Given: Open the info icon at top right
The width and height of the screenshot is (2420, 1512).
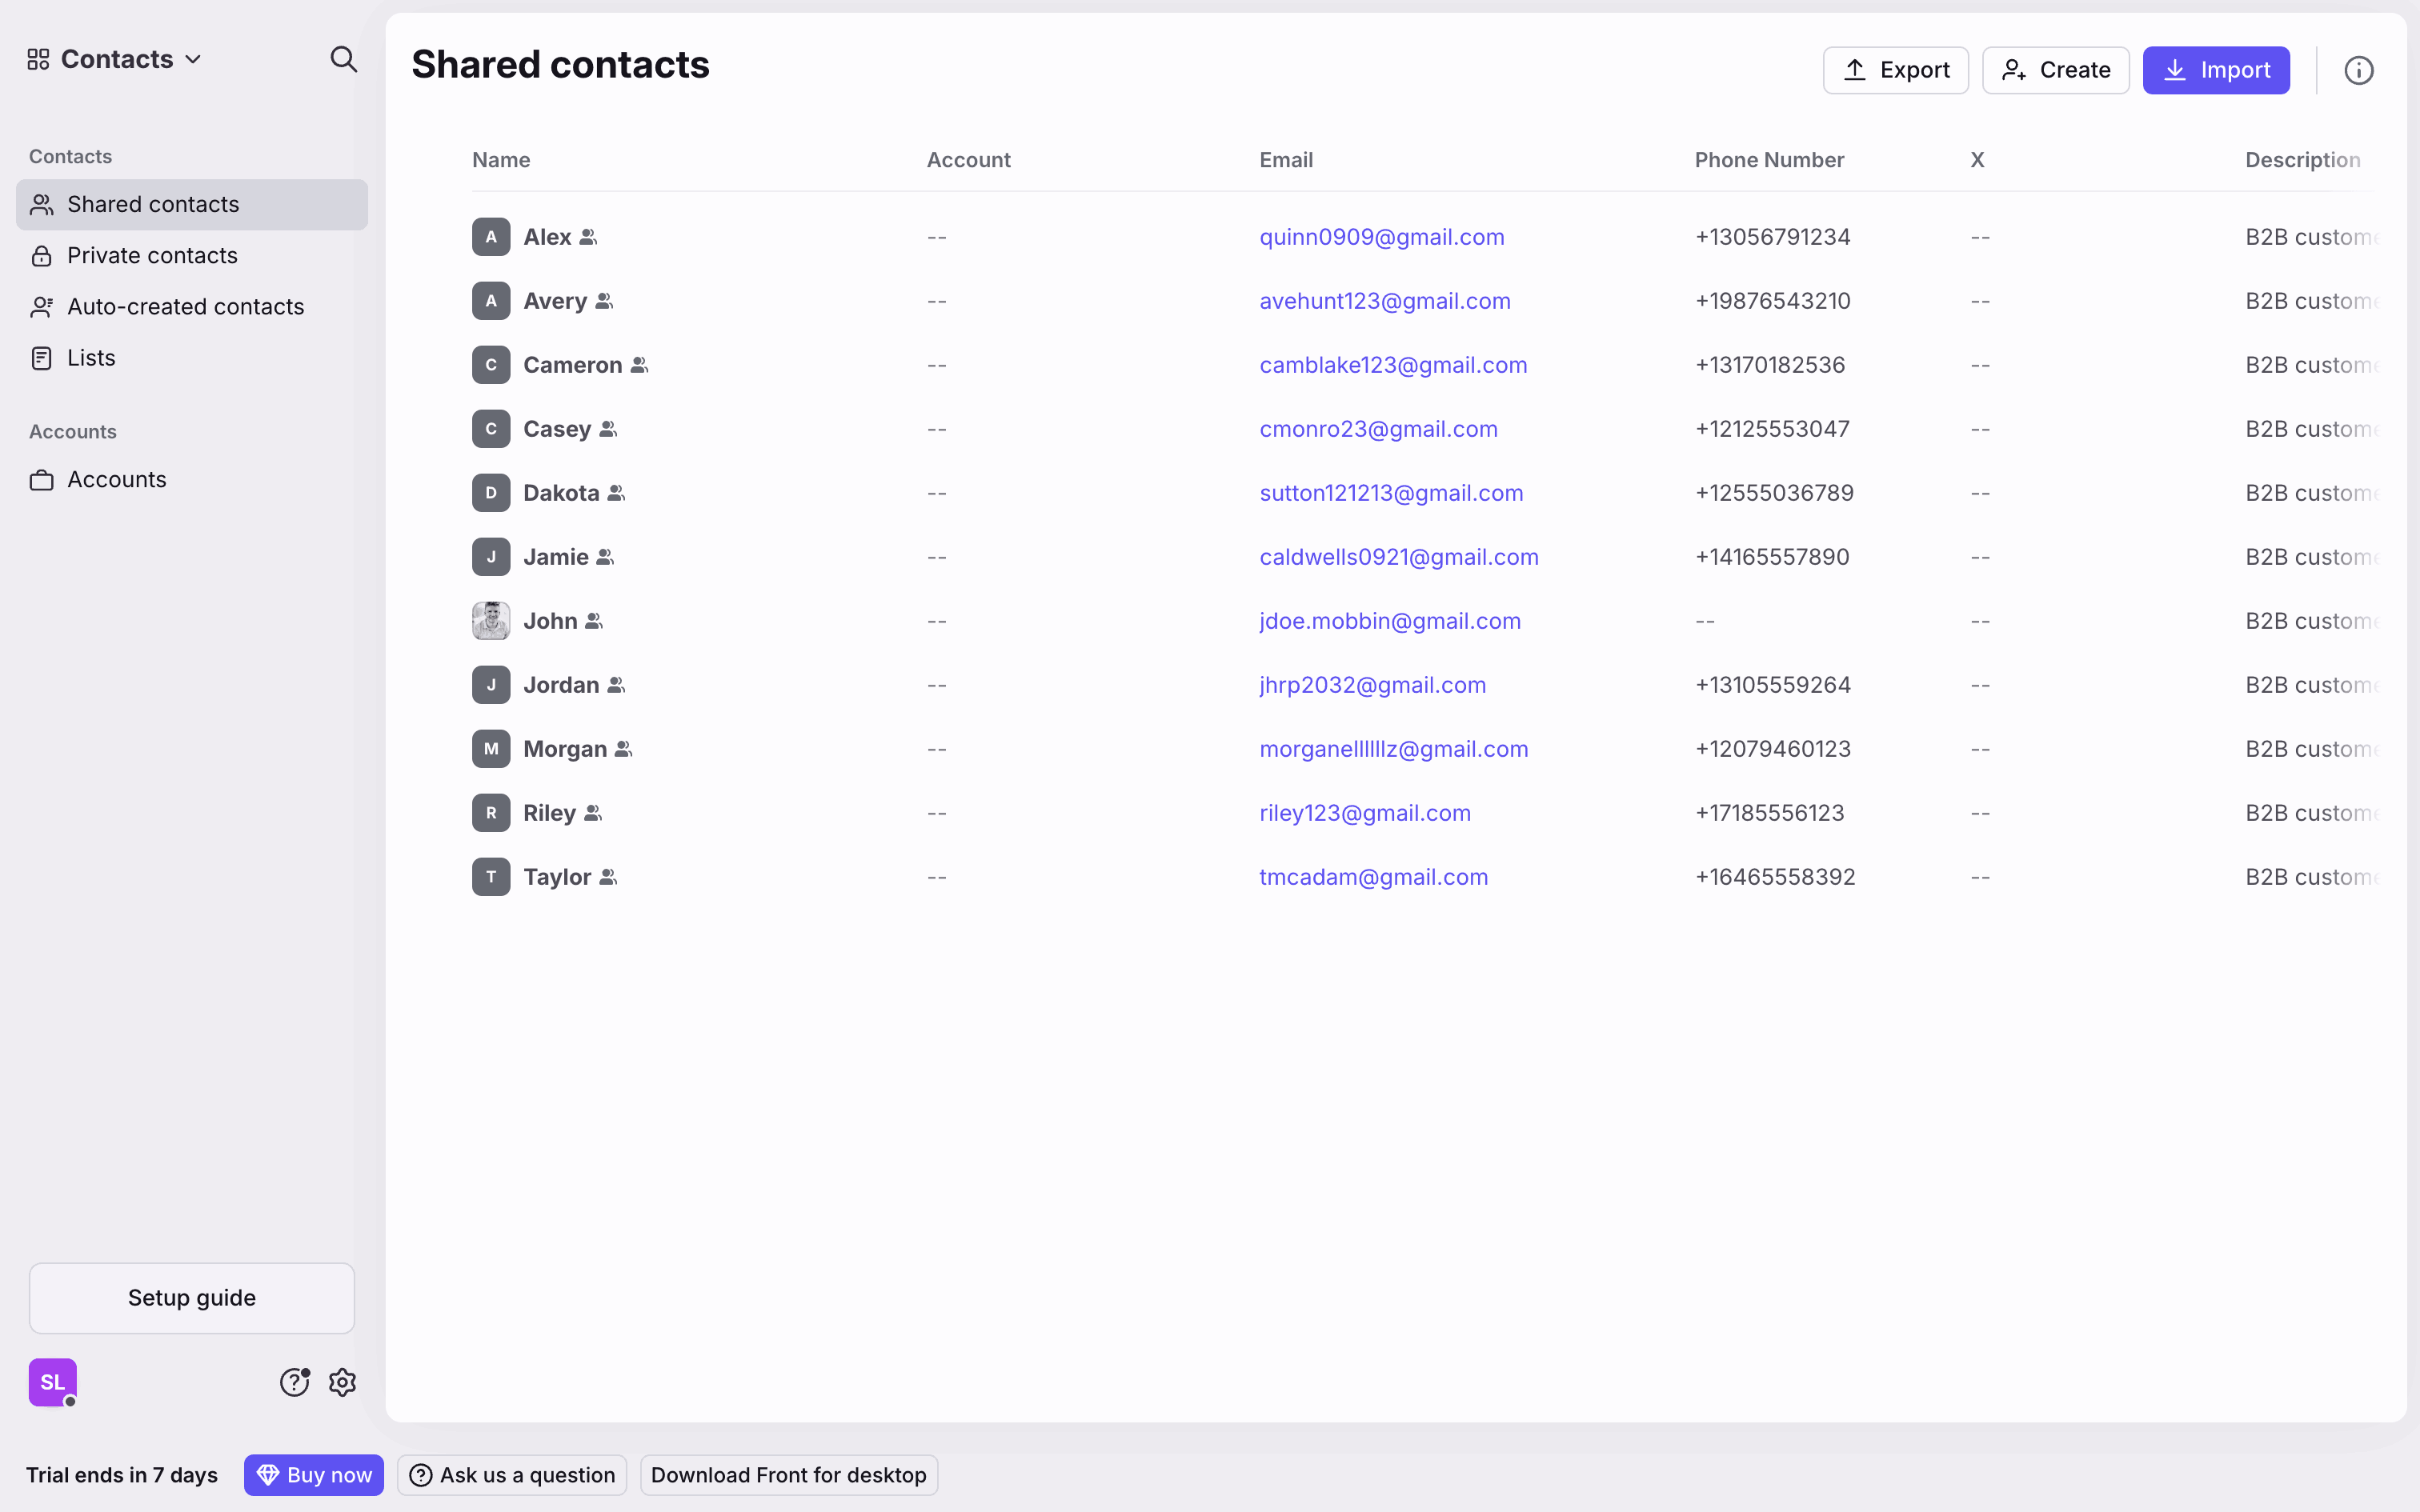Looking at the screenshot, I should (x=2358, y=70).
